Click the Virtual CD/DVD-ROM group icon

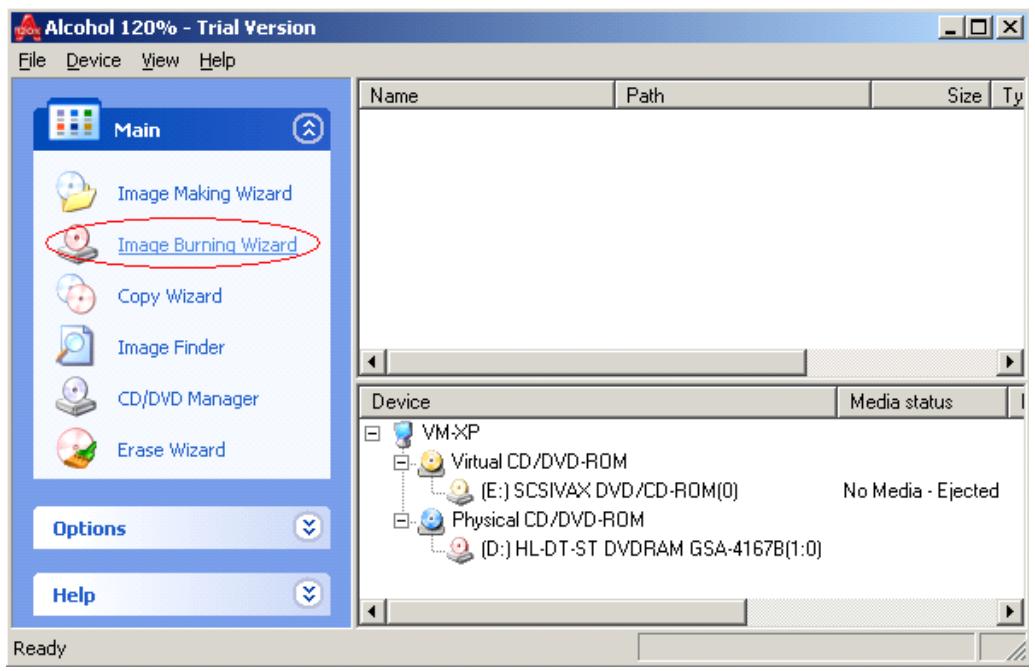431,463
